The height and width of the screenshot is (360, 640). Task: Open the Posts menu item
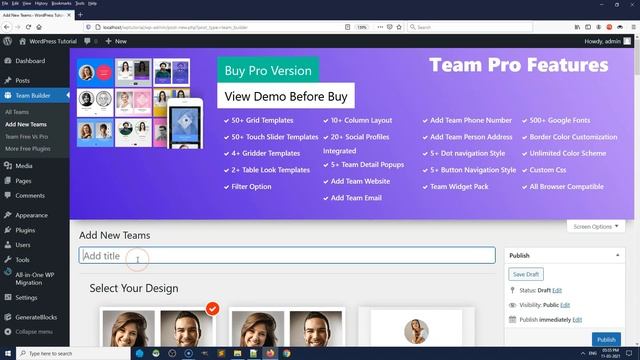pyautogui.click(x=22, y=80)
